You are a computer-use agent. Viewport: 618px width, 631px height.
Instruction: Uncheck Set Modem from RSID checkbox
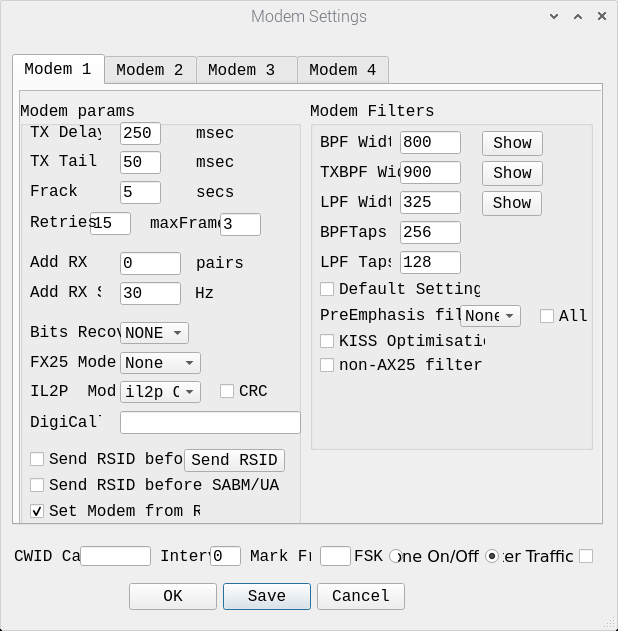37,511
